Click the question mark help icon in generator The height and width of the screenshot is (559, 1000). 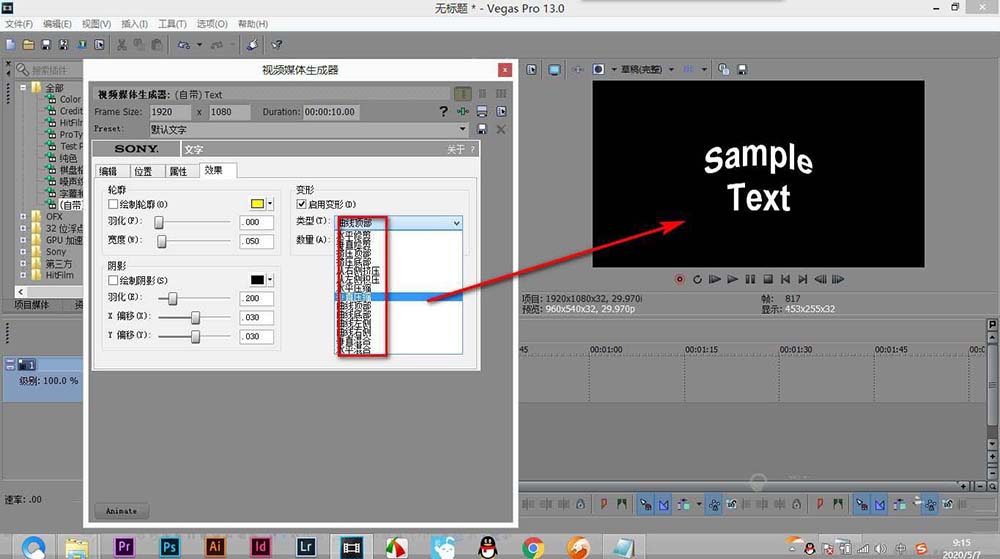[x=444, y=111]
